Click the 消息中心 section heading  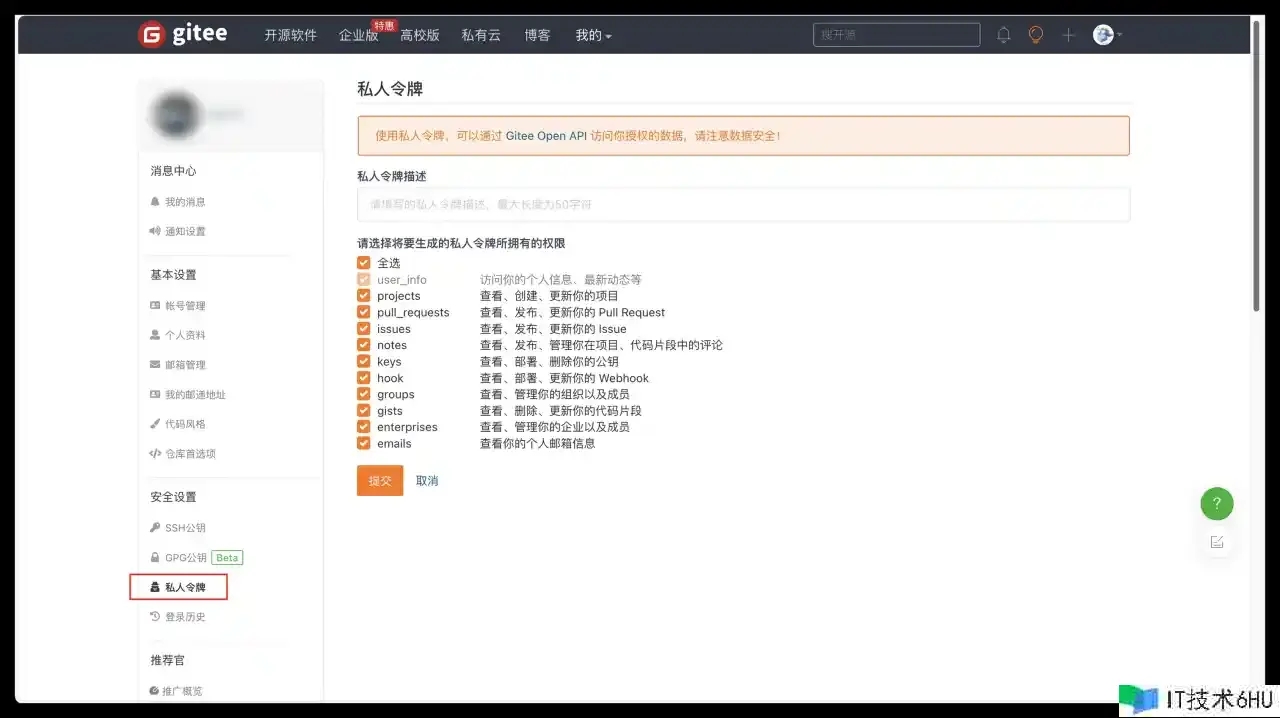(x=173, y=171)
